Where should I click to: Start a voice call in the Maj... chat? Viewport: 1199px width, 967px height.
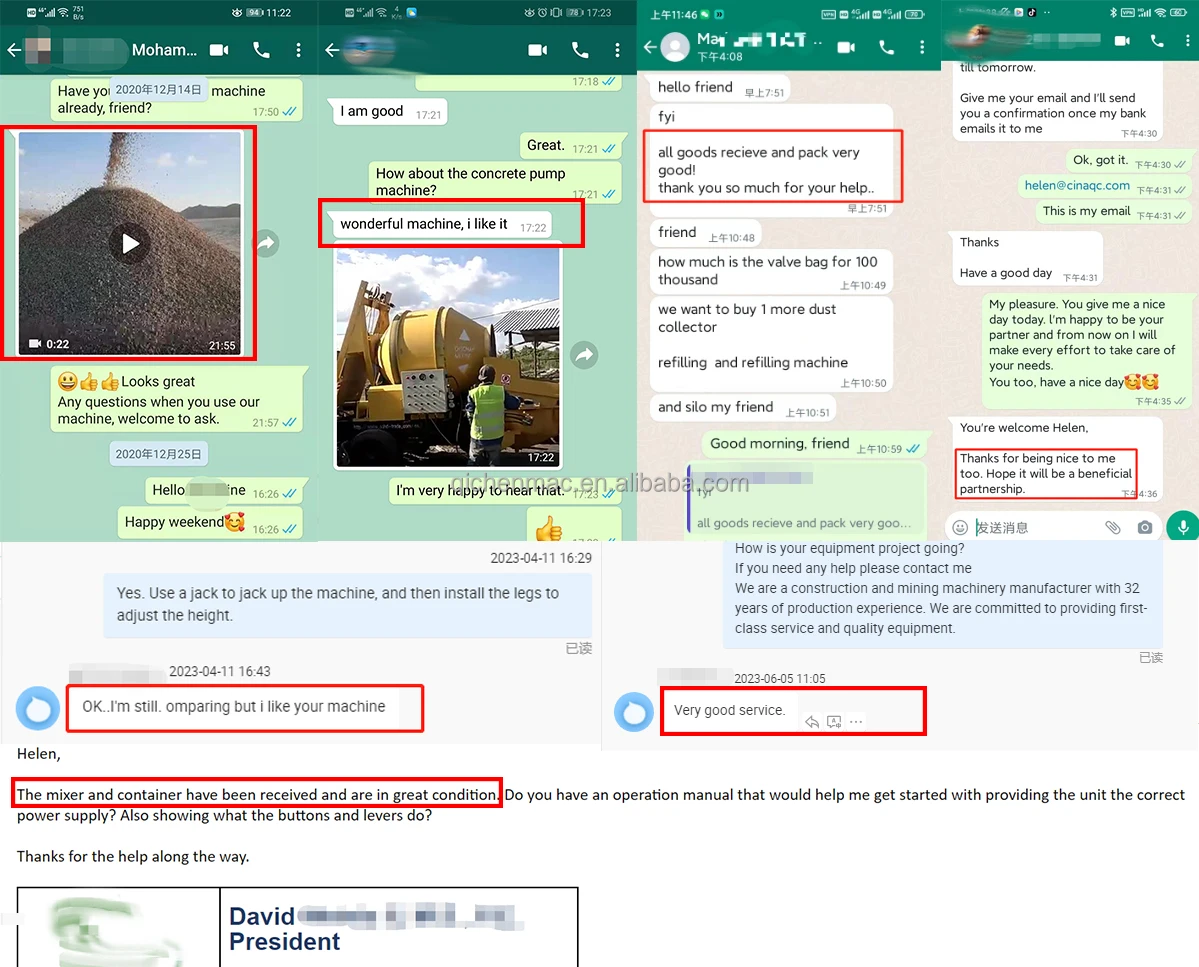[886, 47]
